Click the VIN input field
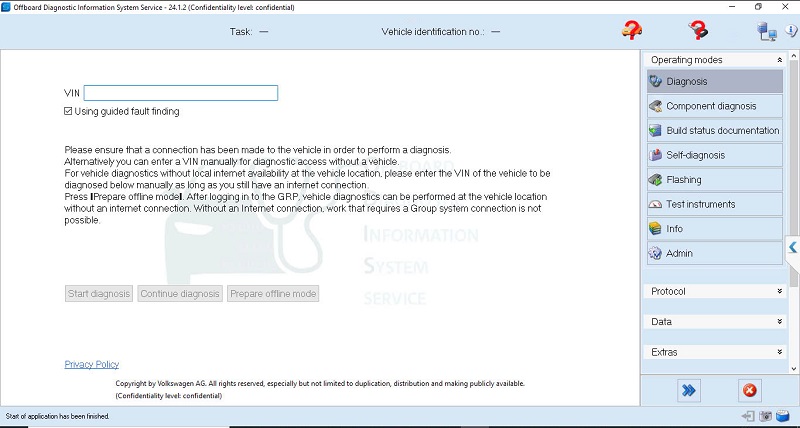800x428 pixels. click(x=180, y=93)
